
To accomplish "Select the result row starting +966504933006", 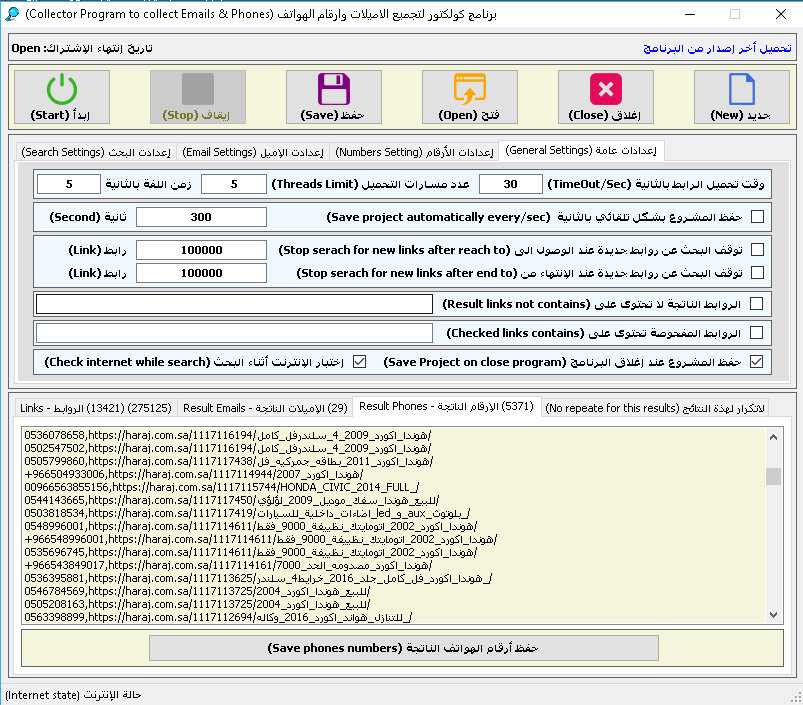I will [194, 474].
